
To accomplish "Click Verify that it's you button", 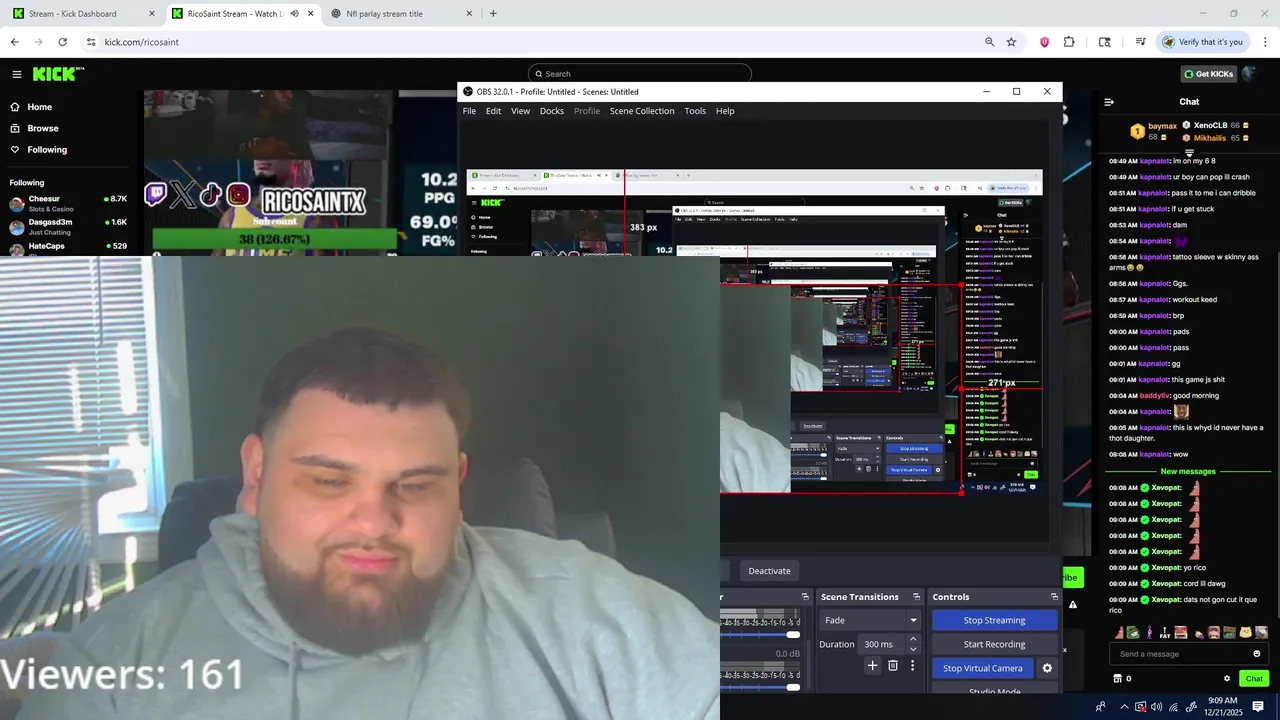I will [x=1202, y=42].
